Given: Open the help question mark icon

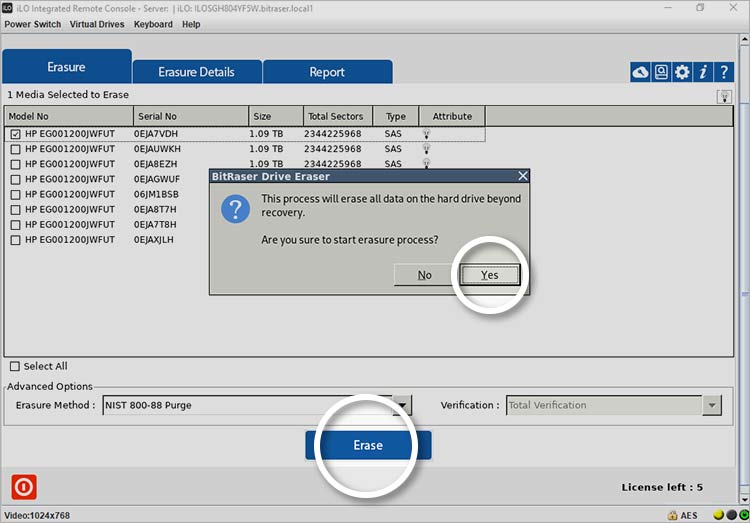Looking at the screenshot, I should point(724,72).
